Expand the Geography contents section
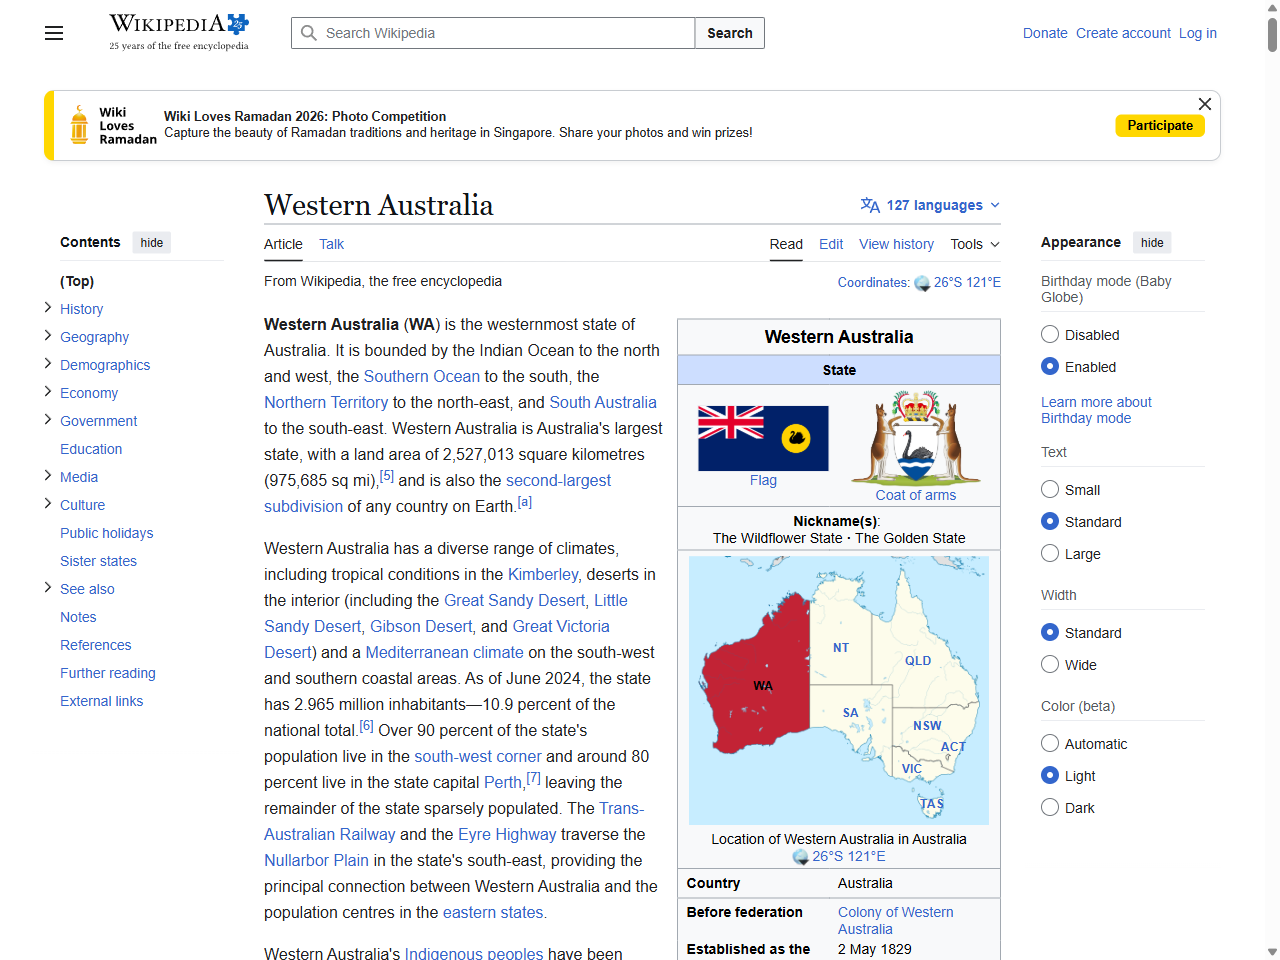 (x=47, y=337)
